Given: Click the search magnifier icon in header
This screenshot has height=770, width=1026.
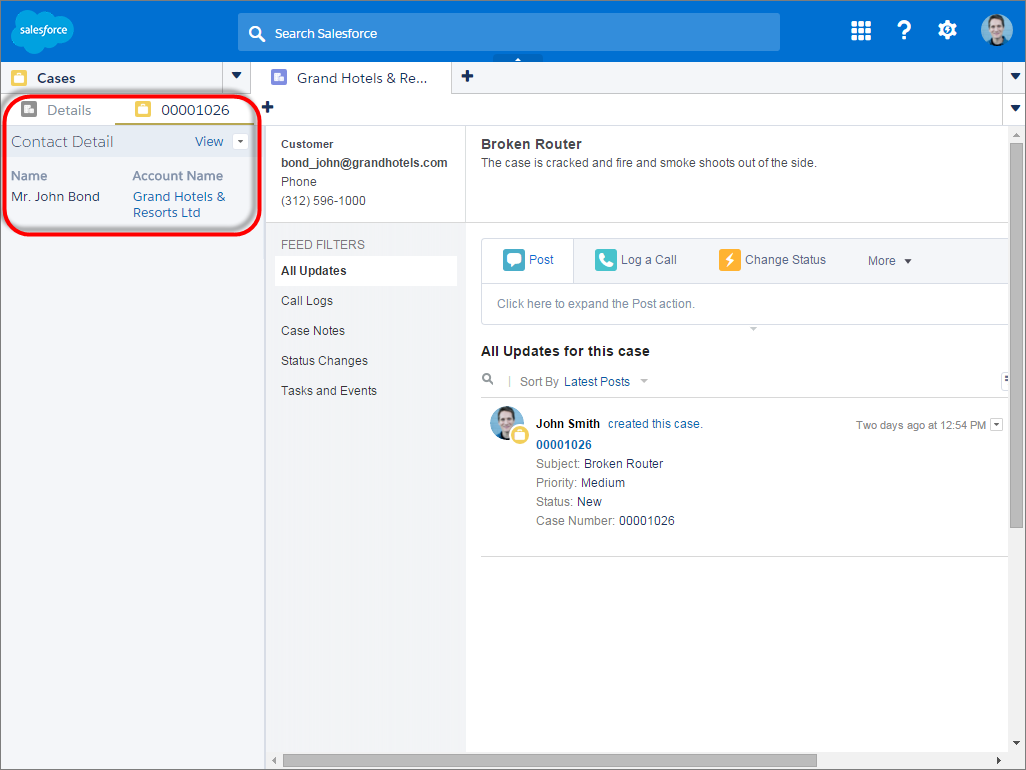Looking at the screenshot, I should (257, 33).
